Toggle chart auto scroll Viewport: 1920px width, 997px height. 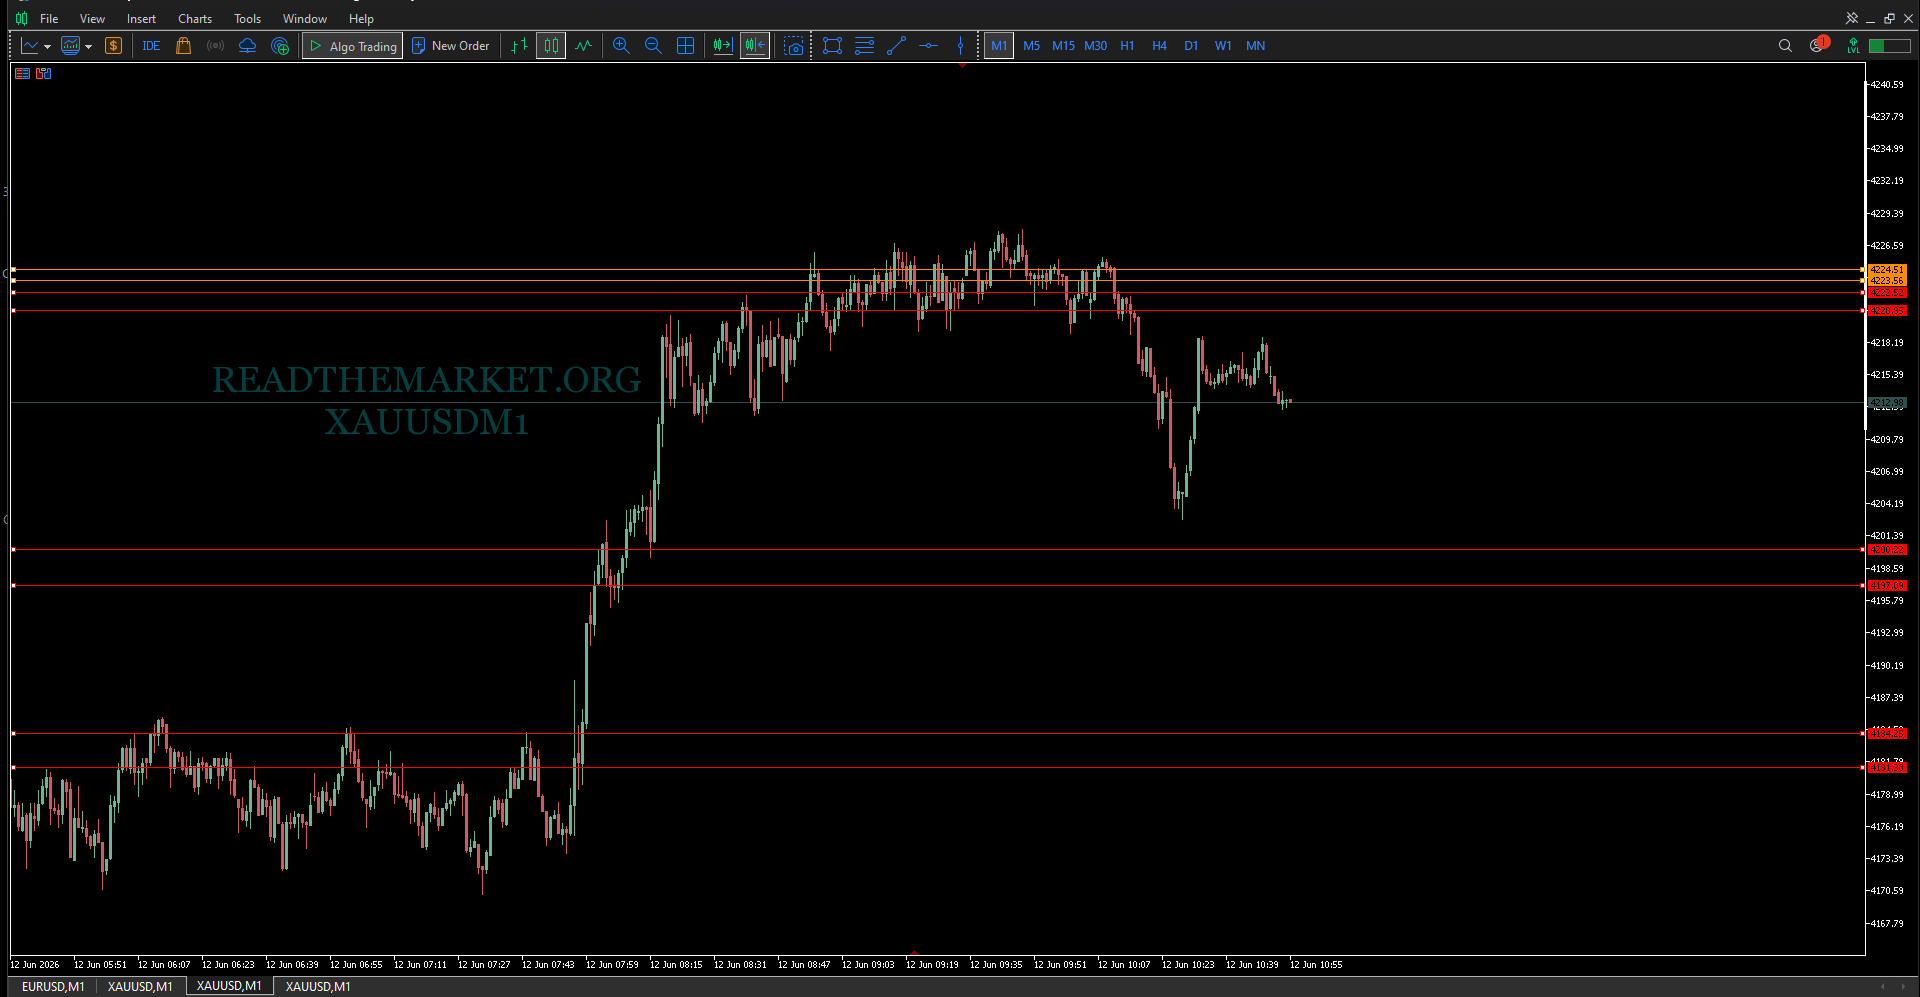point(723,46)
